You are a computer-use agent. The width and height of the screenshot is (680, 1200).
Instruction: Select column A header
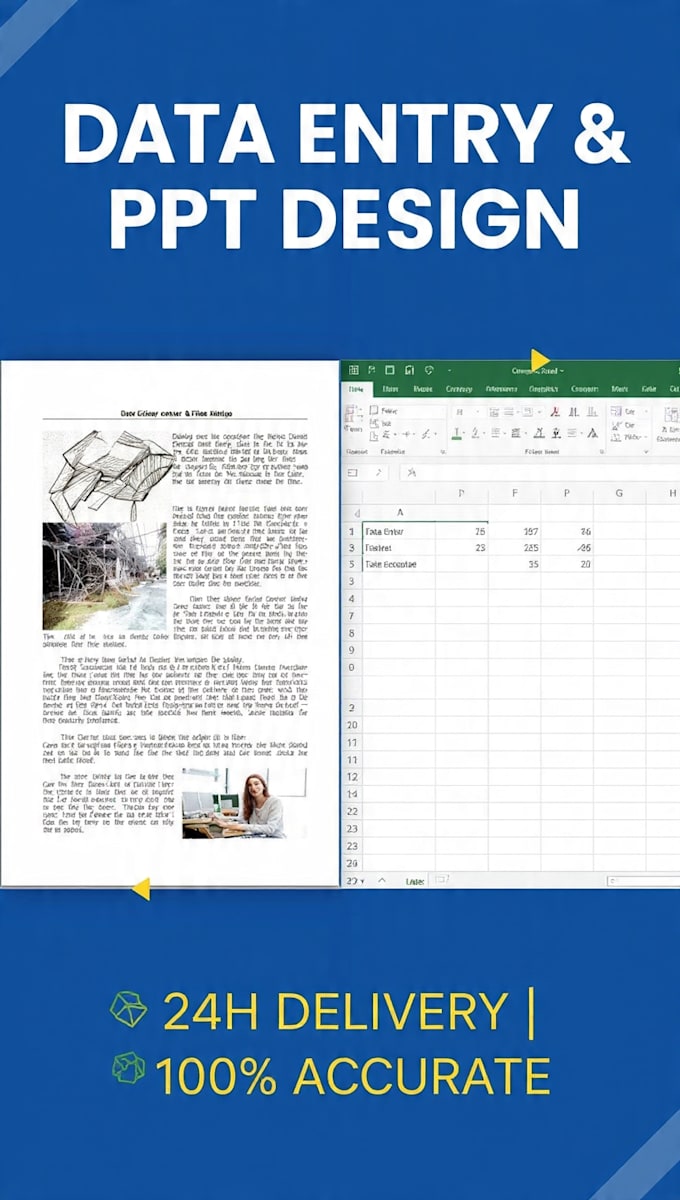point(400,512)
